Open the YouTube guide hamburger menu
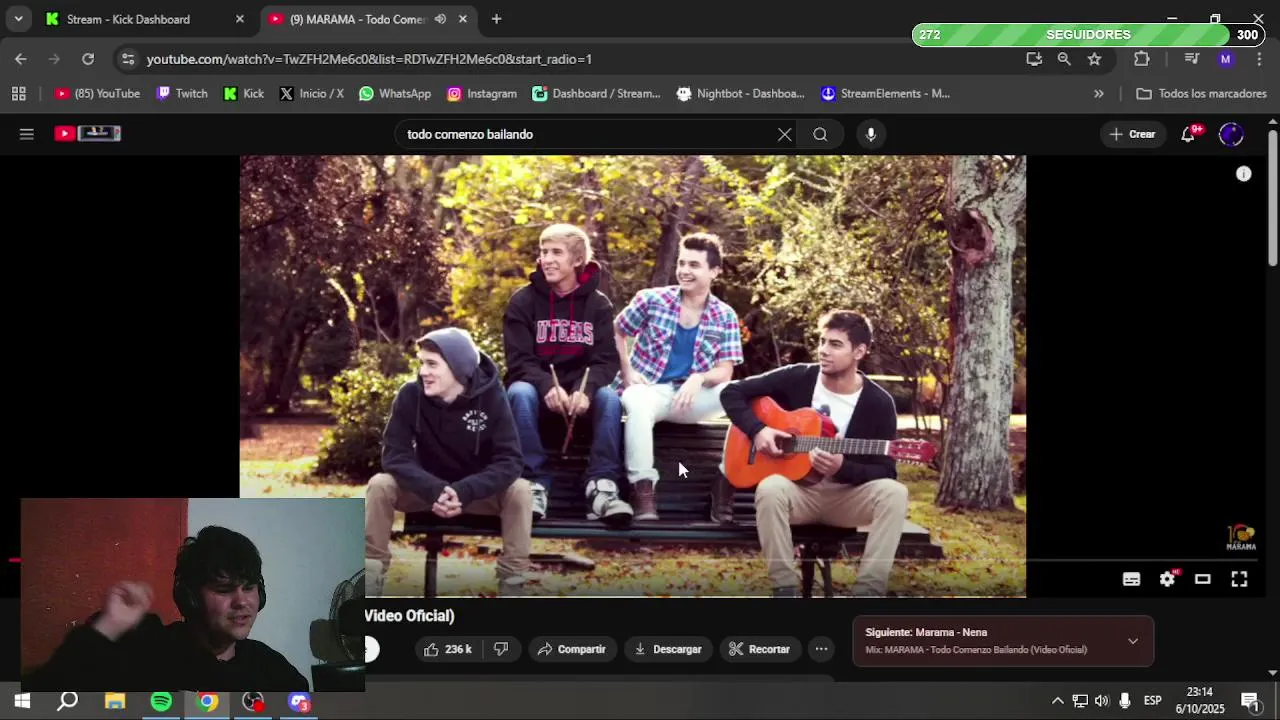Screen dimensions: 1280x720 pos(27,134)
